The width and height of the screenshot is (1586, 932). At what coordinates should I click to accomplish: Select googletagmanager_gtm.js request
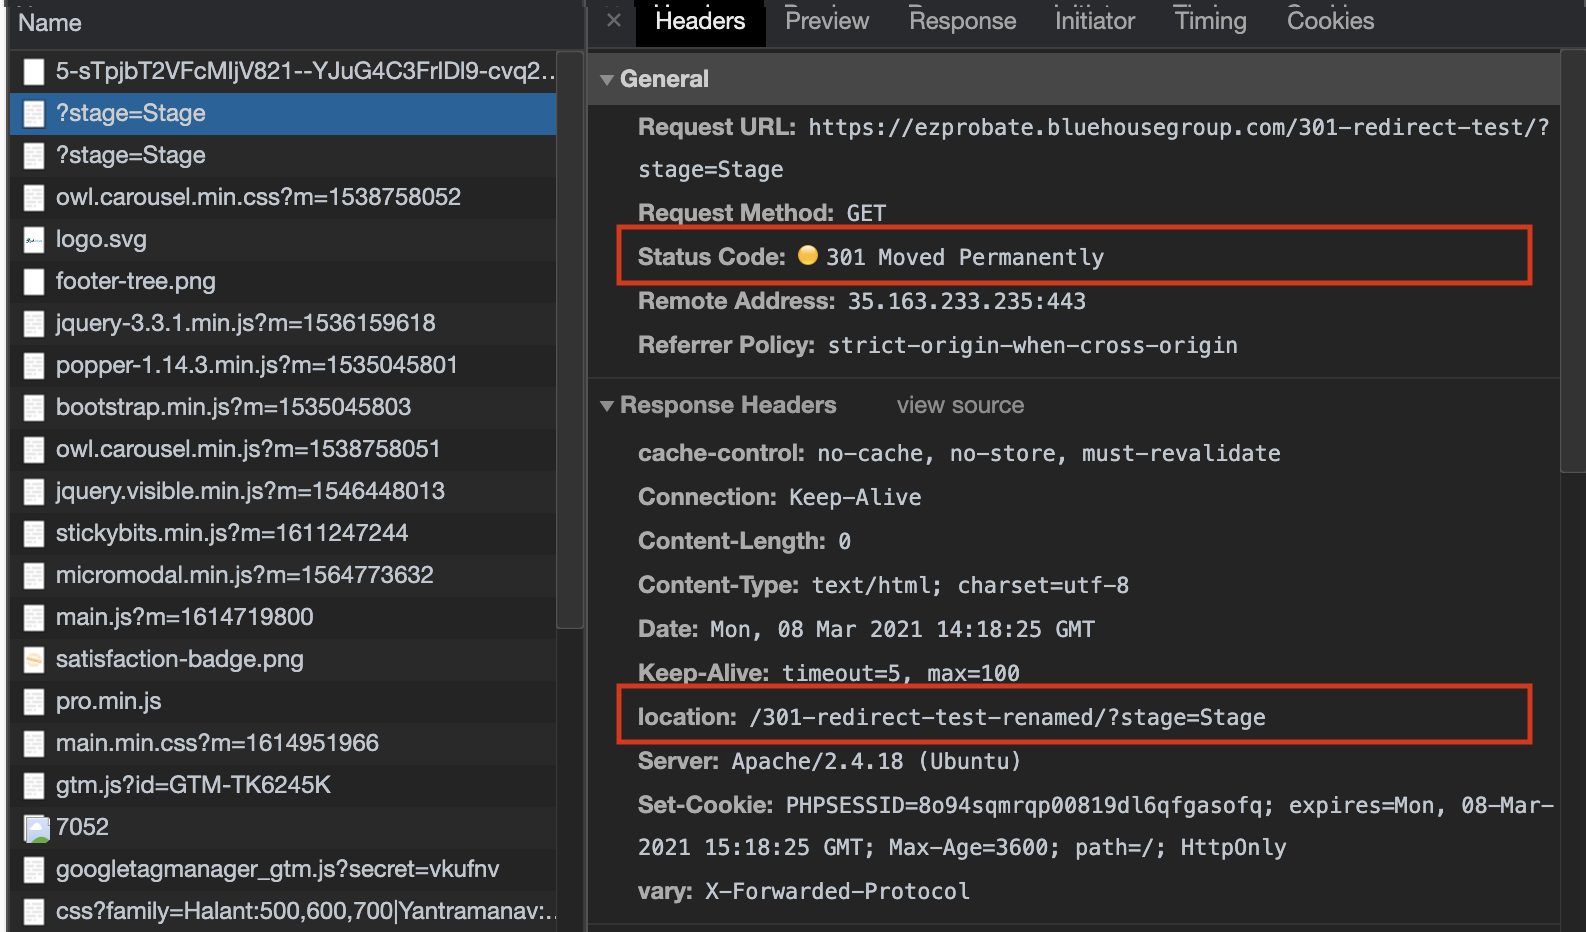283,869
